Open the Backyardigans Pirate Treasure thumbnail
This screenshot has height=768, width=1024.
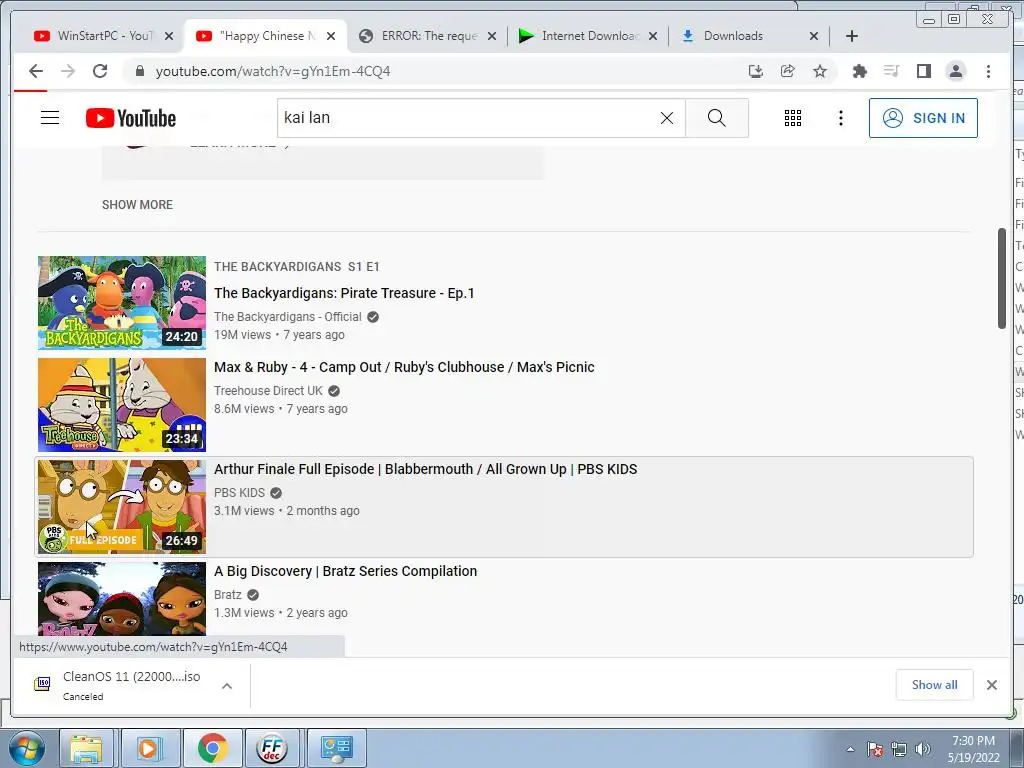(121, 303)
